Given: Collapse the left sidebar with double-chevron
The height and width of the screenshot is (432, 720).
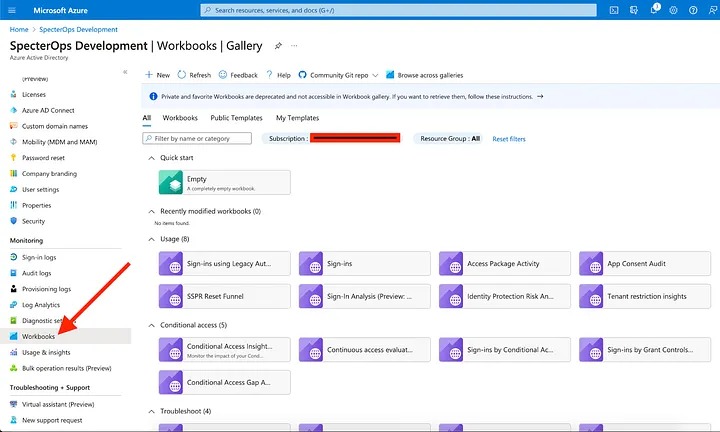Looking at the screenshot, I should point(125,72).
